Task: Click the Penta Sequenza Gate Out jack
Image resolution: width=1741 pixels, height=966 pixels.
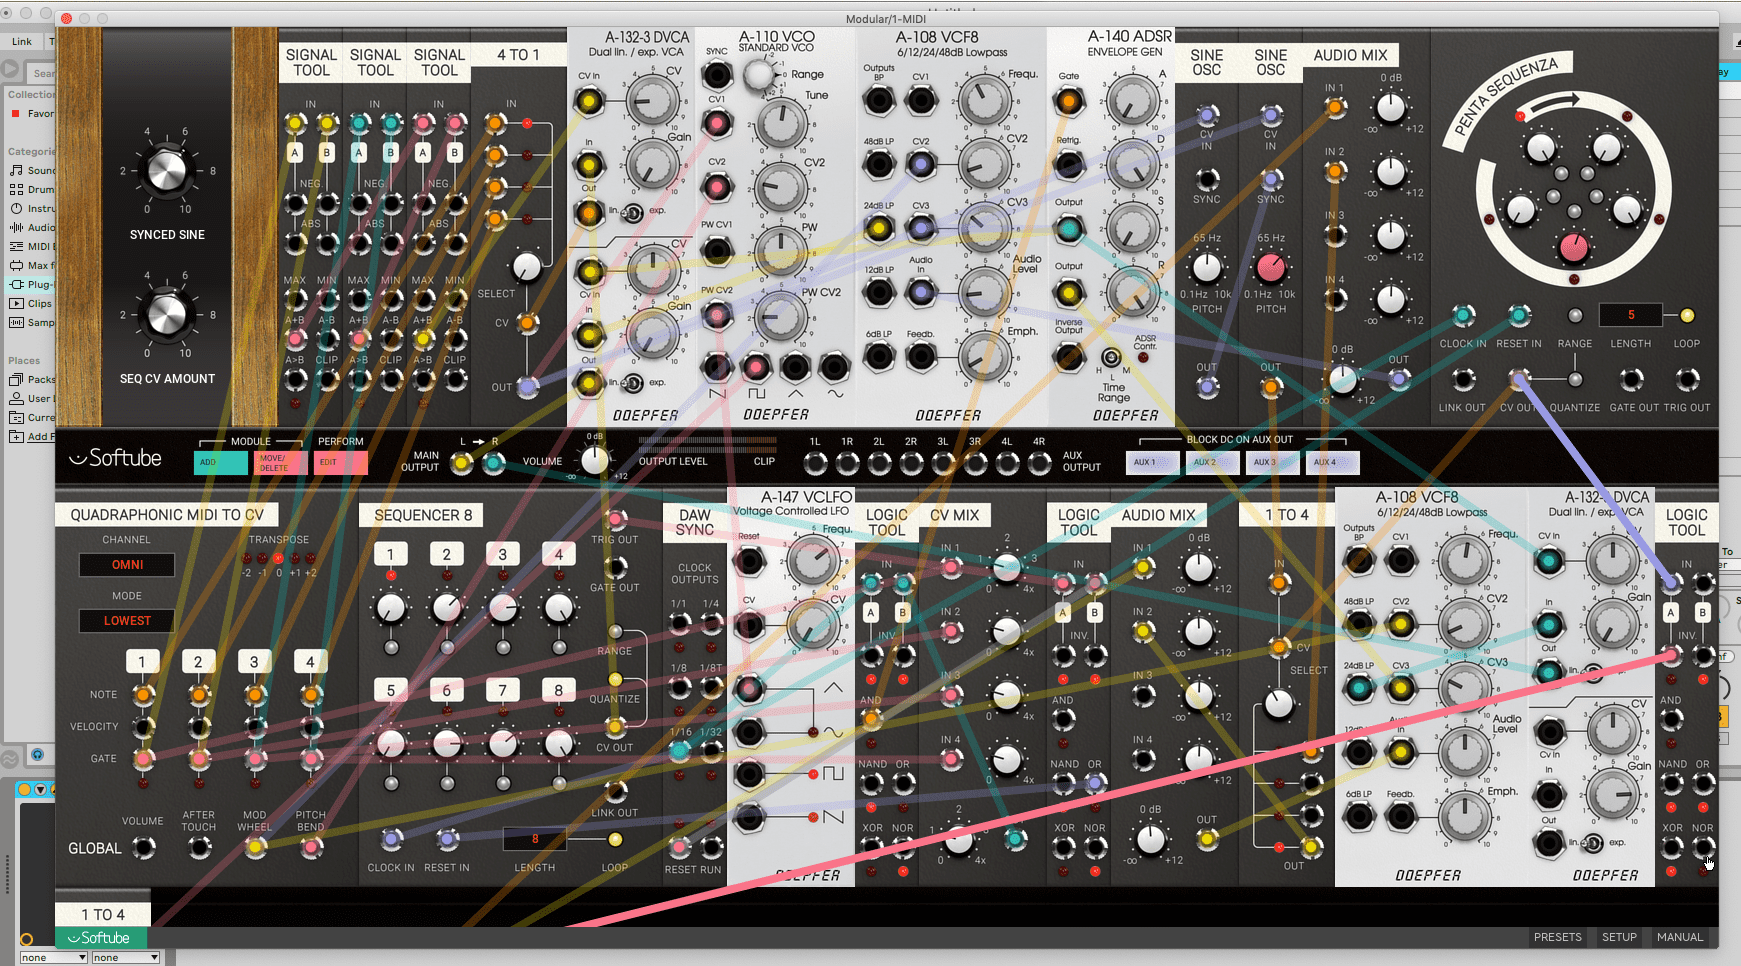Action: tap(1631, 380)
